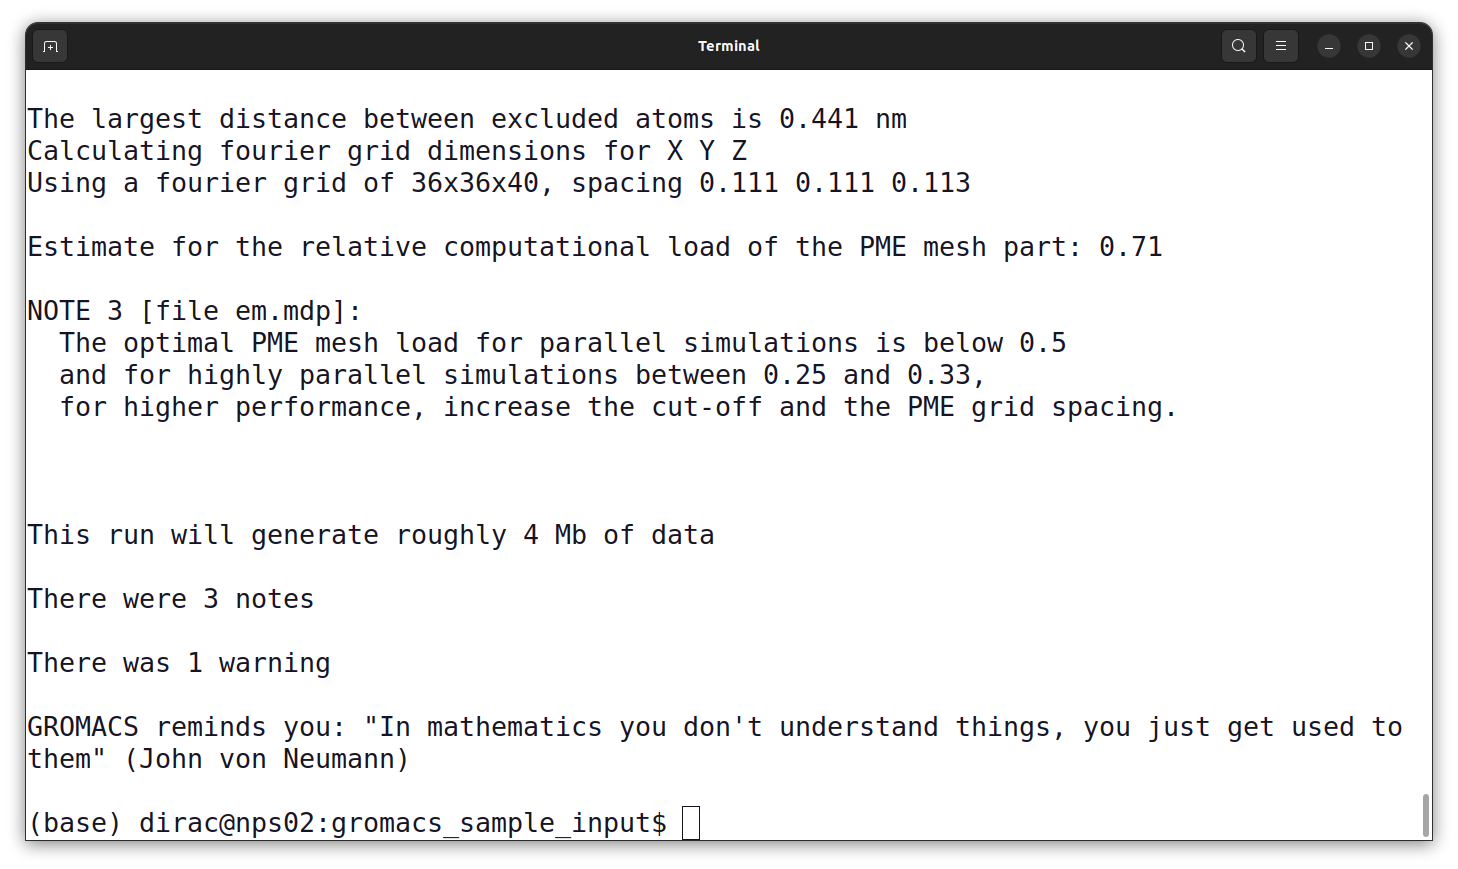The height and width of the screenshot is (869, 1458).
Task: Close the Terminal window
Action: coord(1408,45)
